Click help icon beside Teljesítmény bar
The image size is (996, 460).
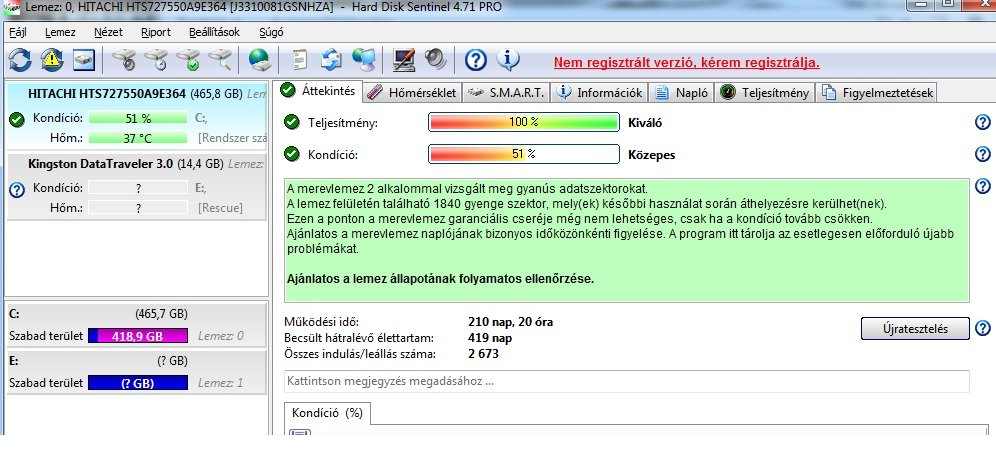(x=983, y=123)
